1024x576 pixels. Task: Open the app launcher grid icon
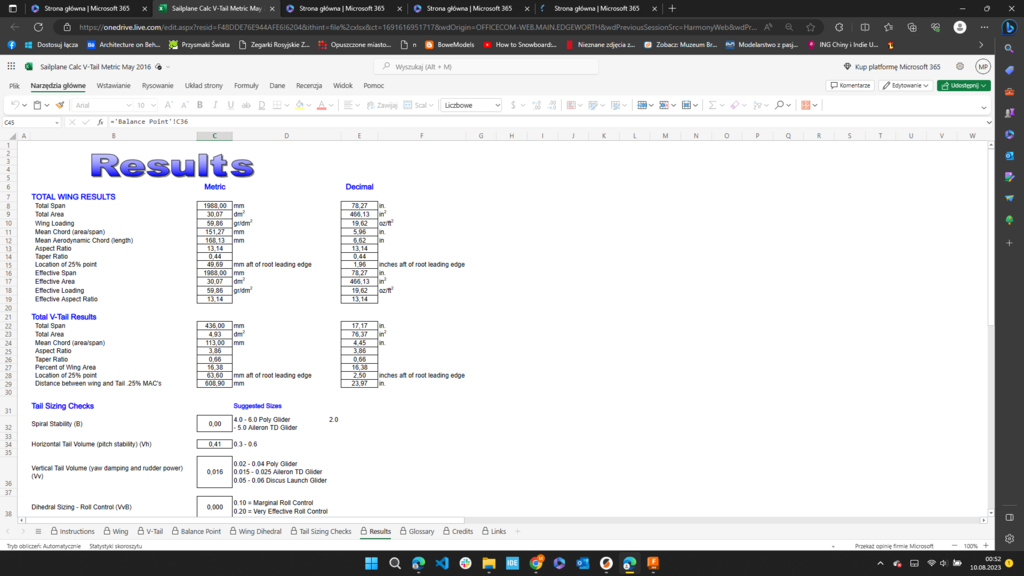click(12, 66)
